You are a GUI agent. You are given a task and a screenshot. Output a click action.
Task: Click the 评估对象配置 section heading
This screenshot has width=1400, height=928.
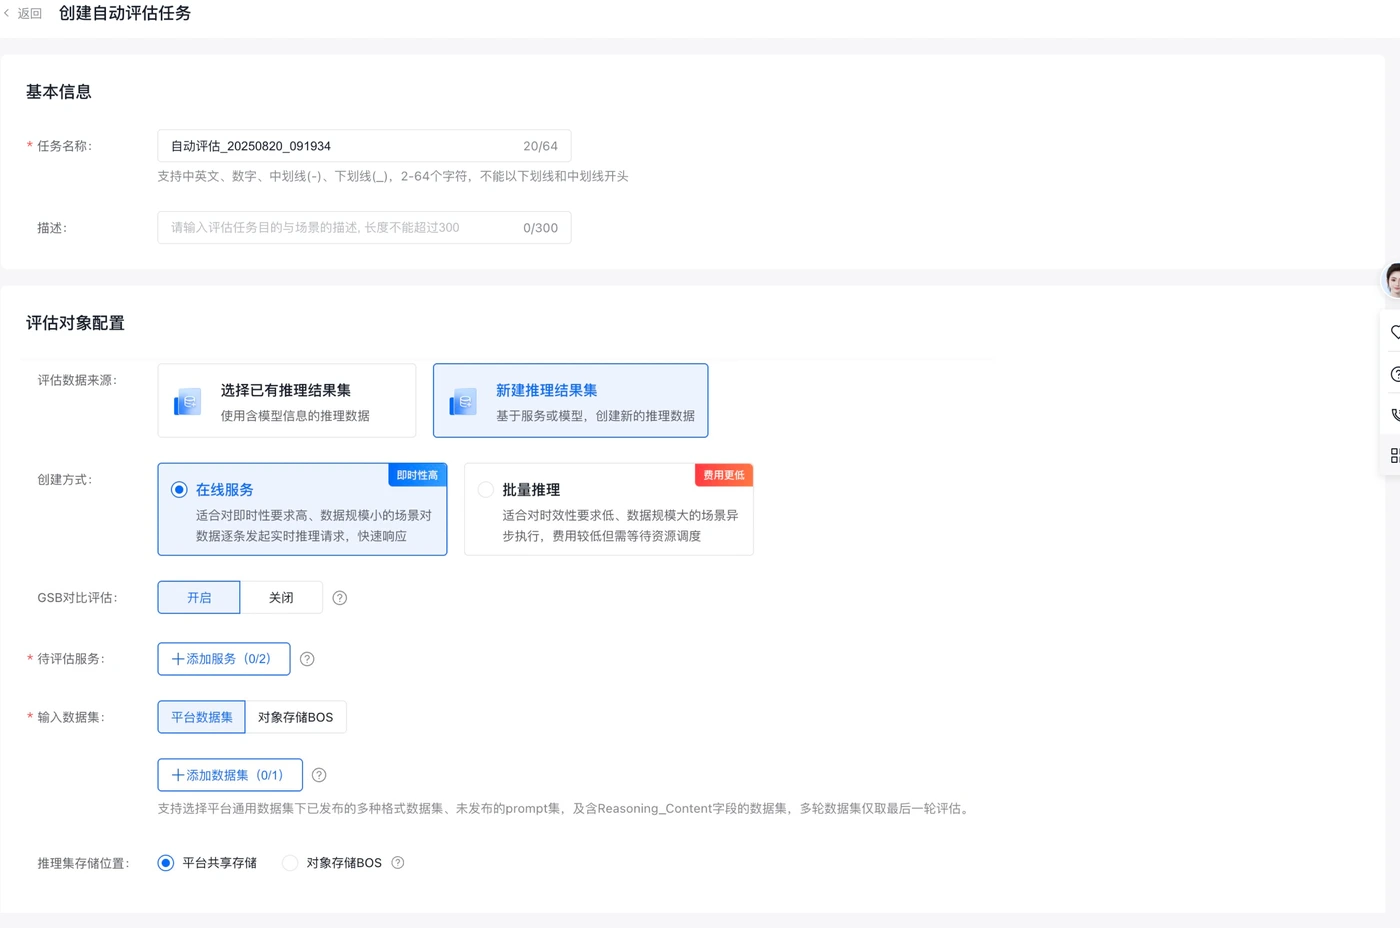coord(76,323)
